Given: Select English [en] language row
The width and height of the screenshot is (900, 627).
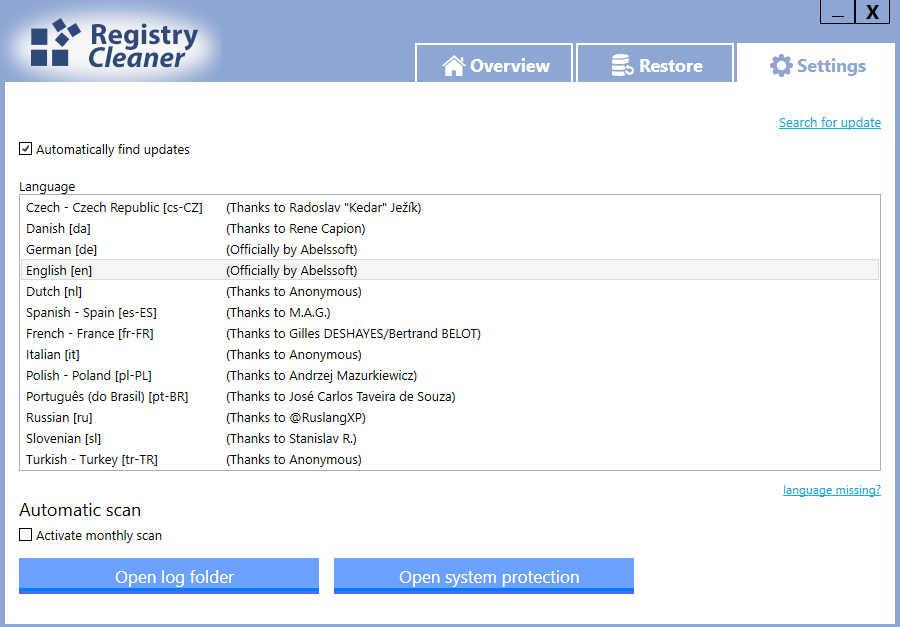Looking at the screenshot, I should tap(449, 270).
